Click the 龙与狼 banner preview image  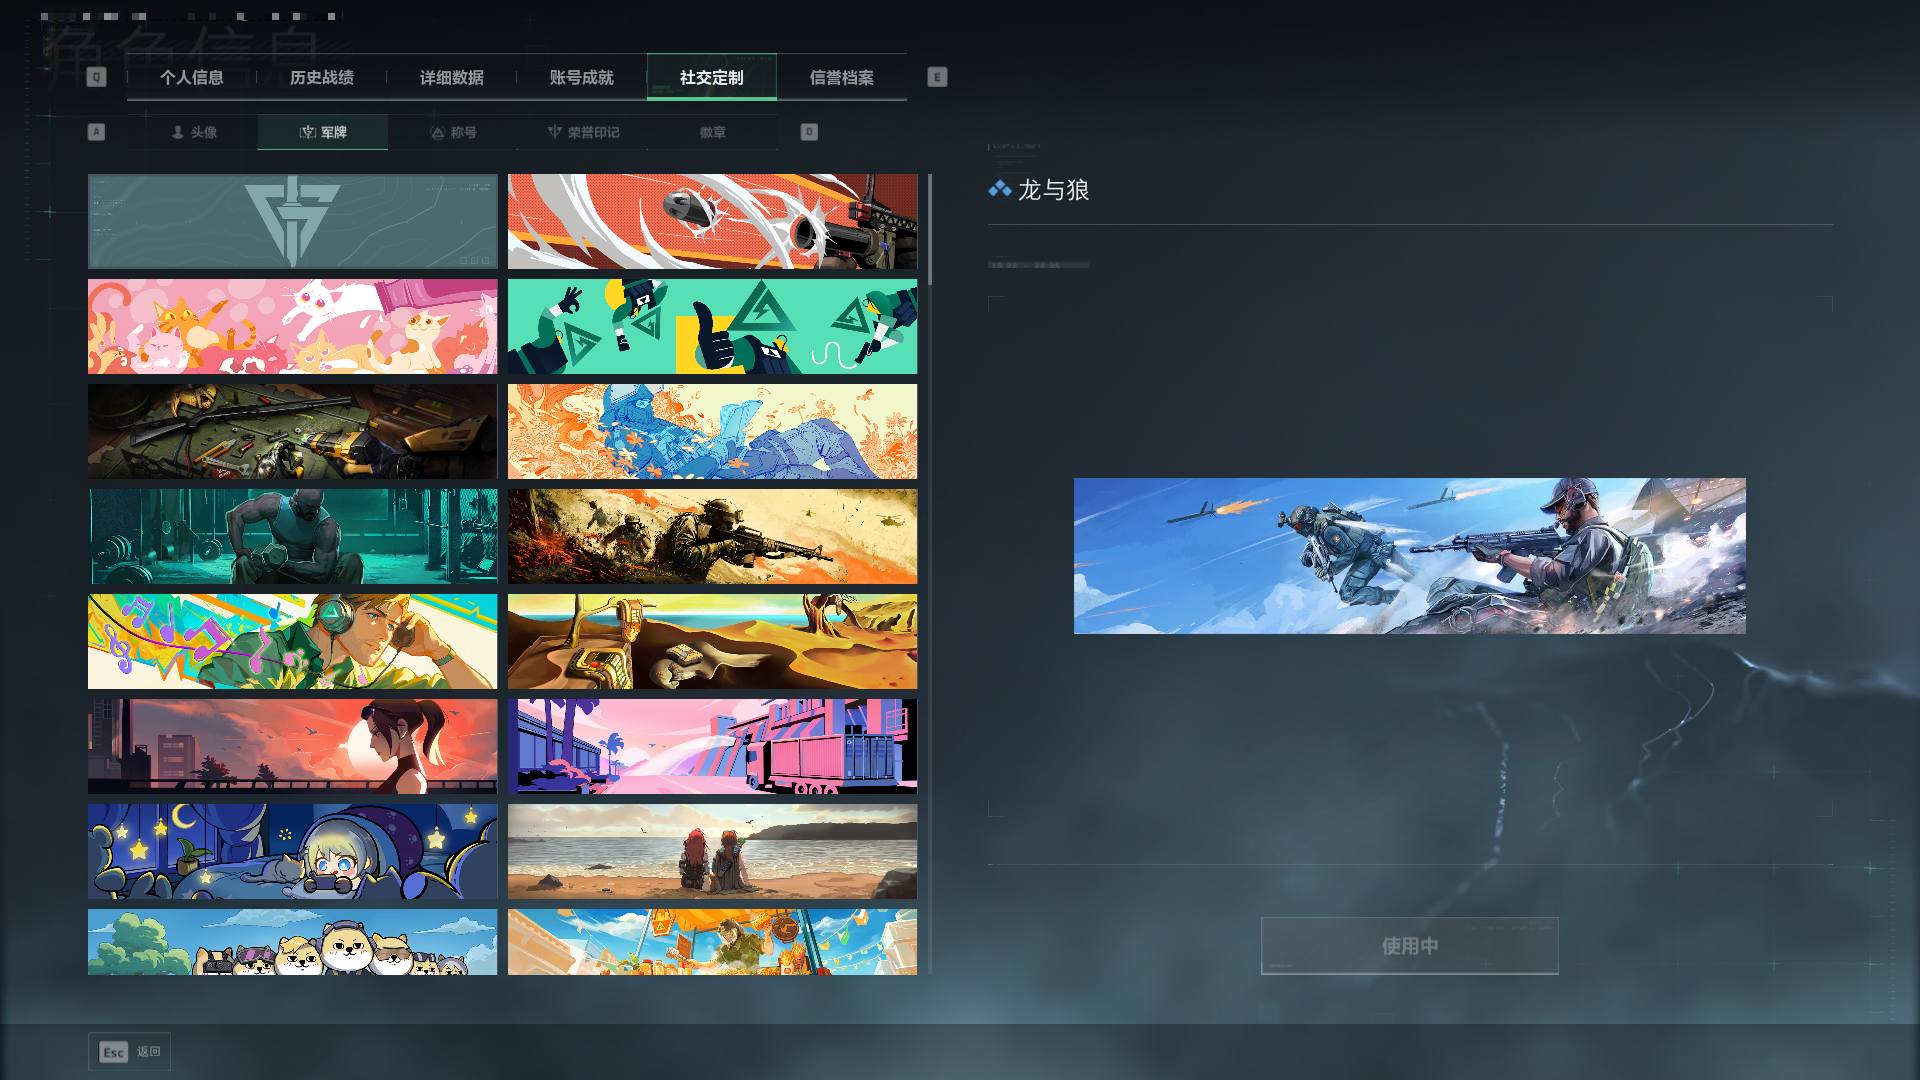[1410, 556]
